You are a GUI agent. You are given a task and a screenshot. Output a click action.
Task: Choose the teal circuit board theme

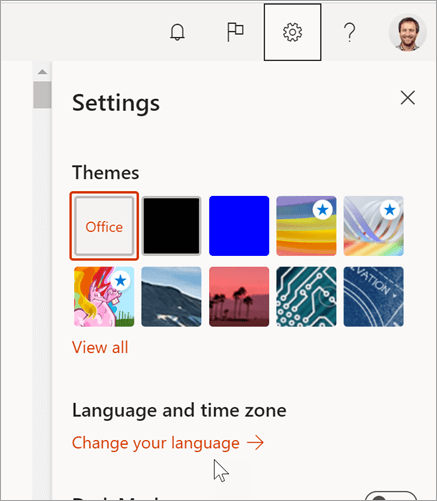[x=306, y=297]
